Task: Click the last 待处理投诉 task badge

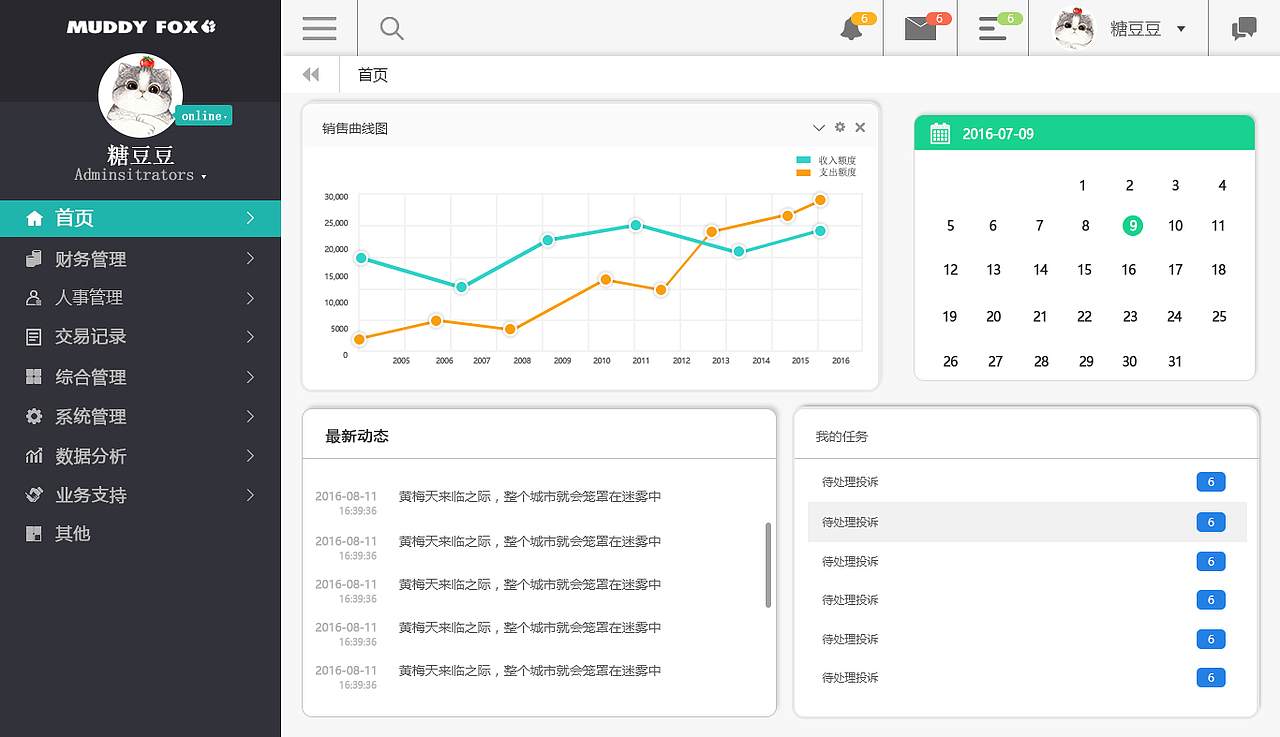Action: 1211,678
